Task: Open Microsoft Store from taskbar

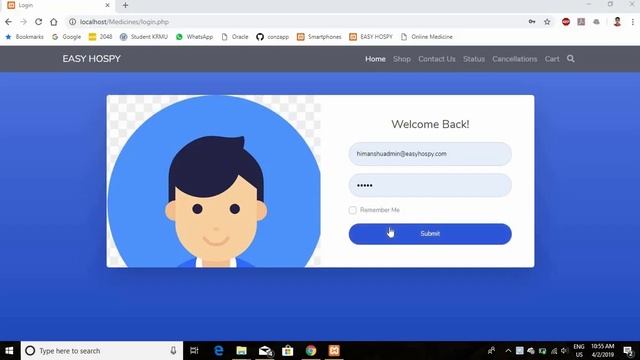Action: 288,351
